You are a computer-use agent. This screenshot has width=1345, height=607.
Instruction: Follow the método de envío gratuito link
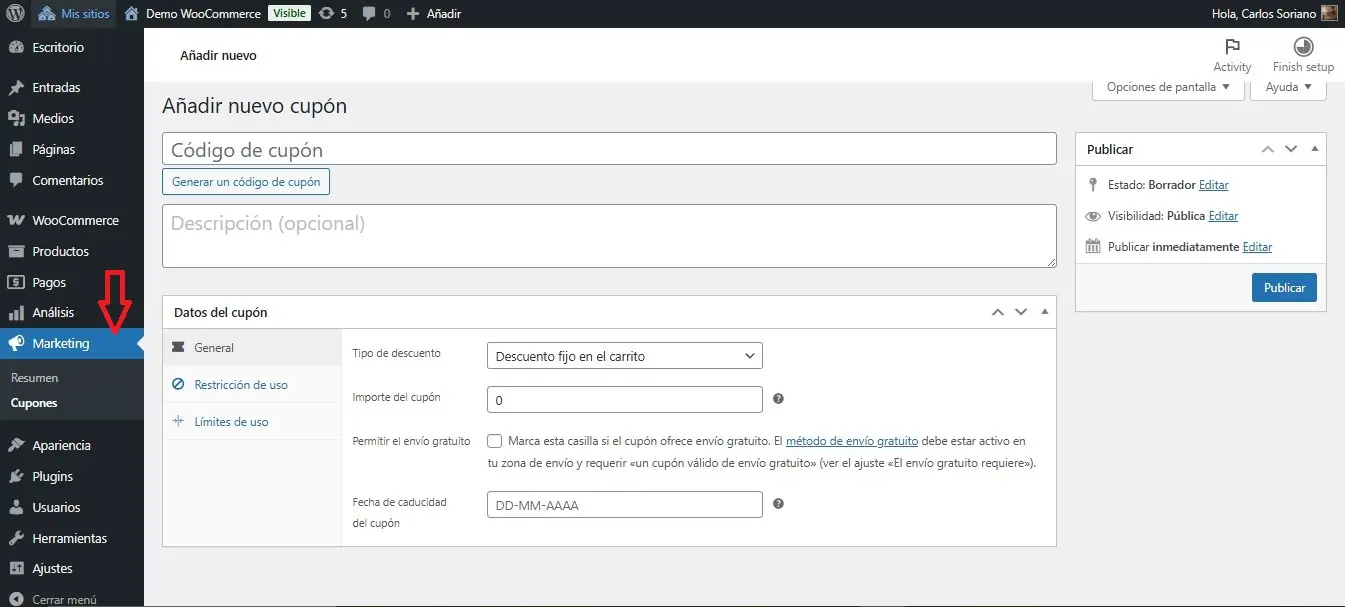(851, 441)
